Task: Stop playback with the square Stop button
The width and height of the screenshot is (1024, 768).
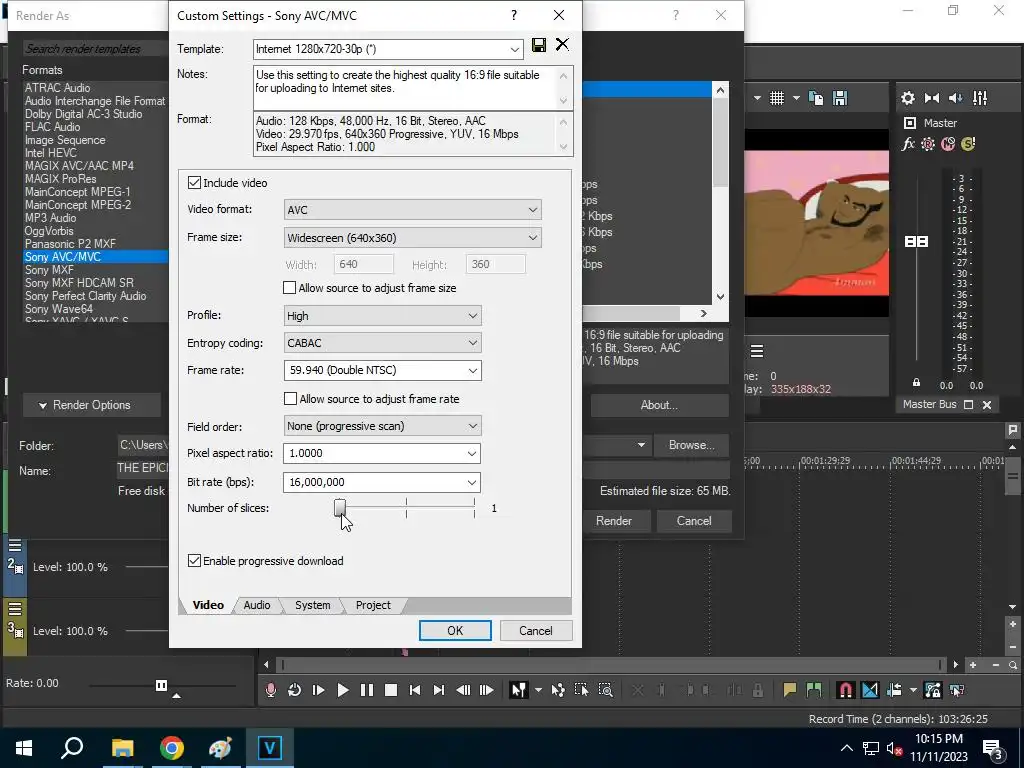Action: click(x=391, y=690)
